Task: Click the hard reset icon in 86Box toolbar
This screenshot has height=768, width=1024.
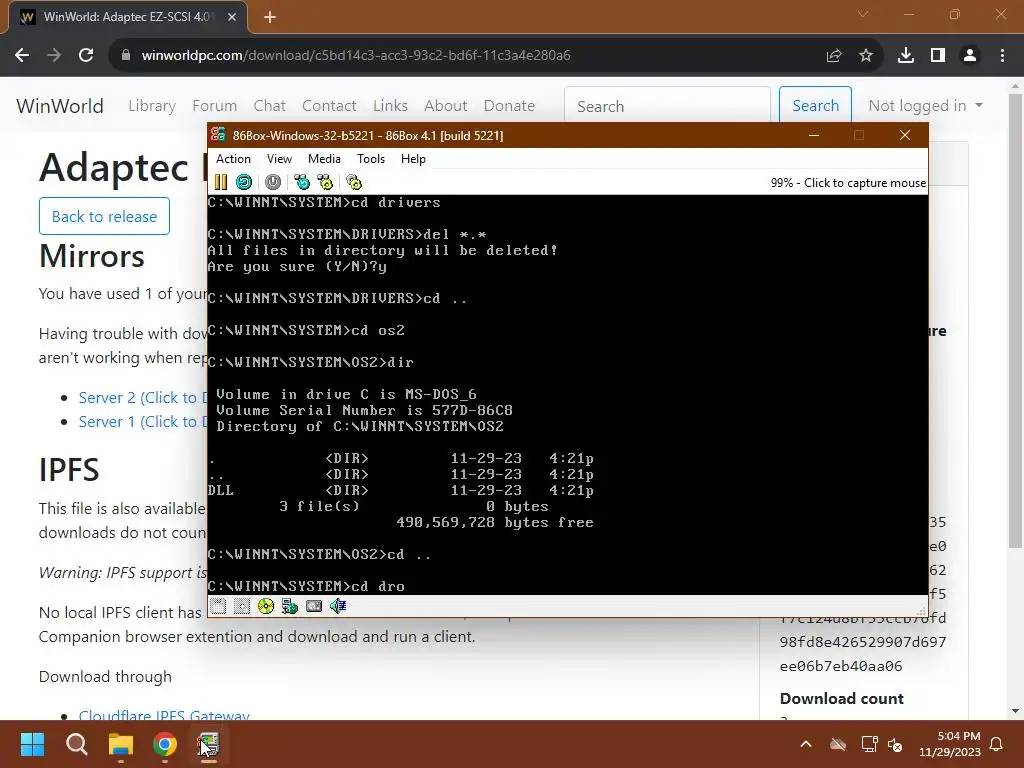Action: 244,182
